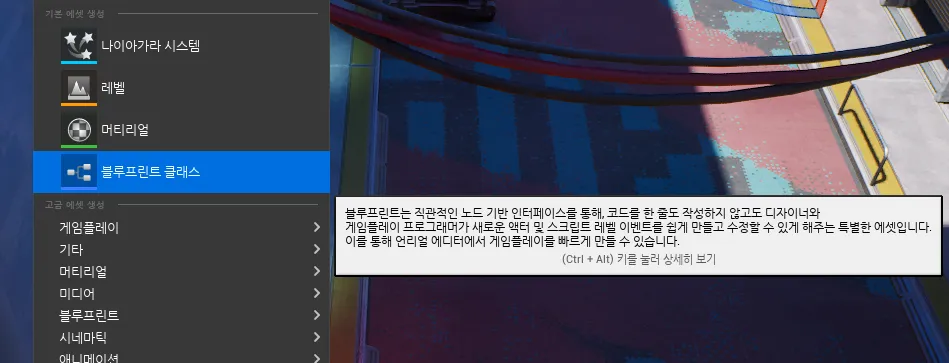Select the 애니메이션 category at the menu bottom

(x=89, y=358)
